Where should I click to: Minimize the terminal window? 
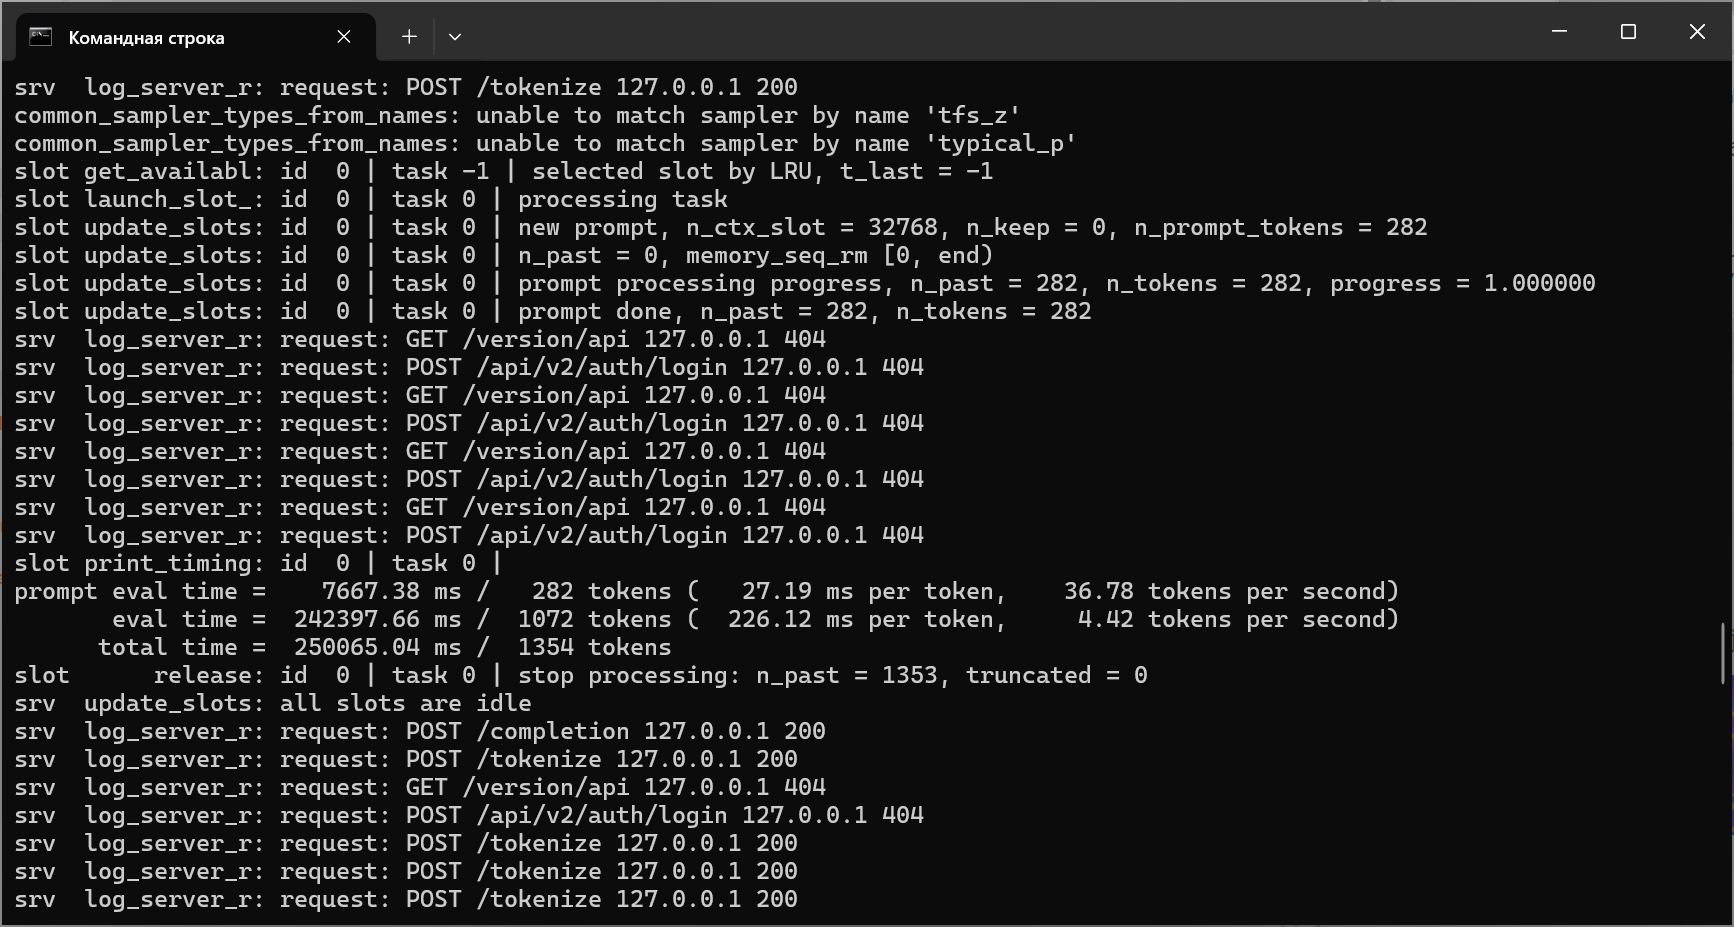coord(1559,32)
